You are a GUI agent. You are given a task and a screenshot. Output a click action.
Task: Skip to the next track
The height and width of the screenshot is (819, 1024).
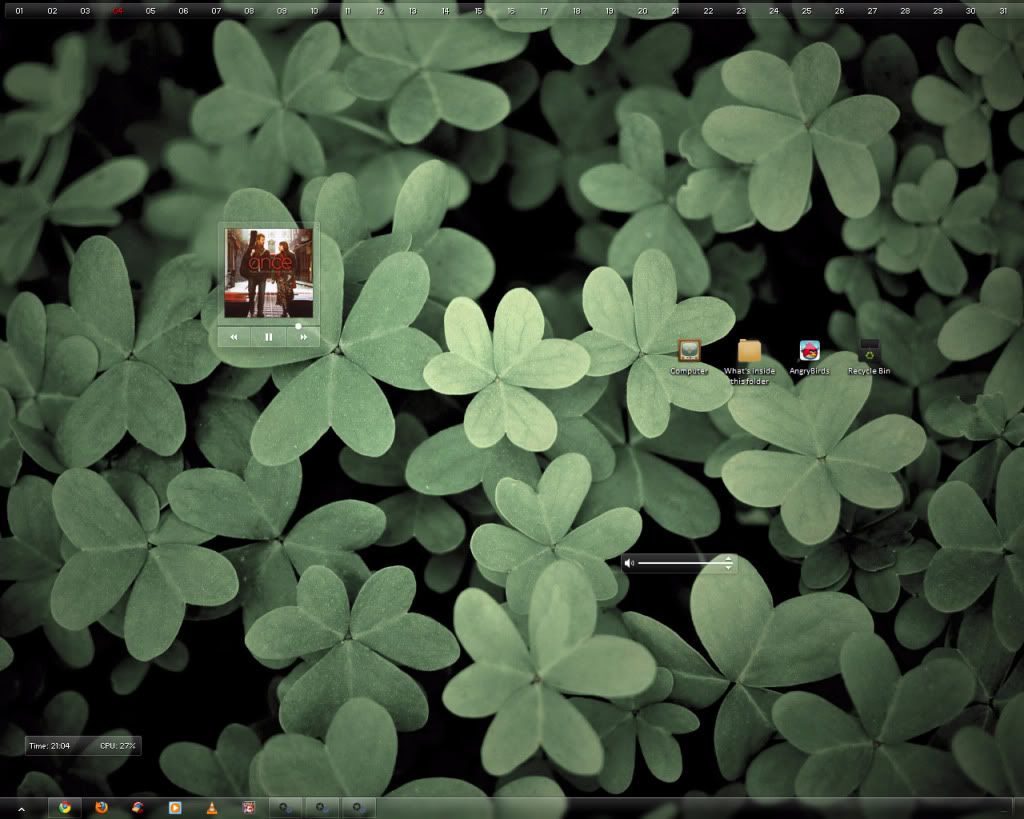tap(303, 337)
